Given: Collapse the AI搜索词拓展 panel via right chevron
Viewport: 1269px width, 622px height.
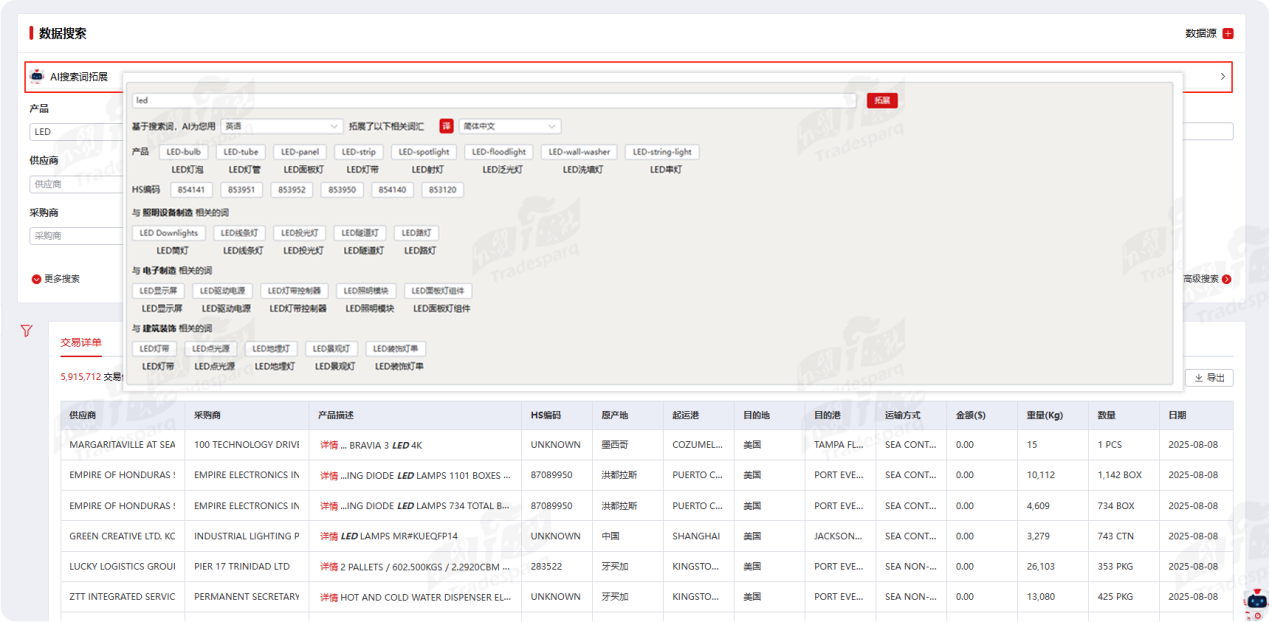Looking at the screenshot, I should (1222, 76).
